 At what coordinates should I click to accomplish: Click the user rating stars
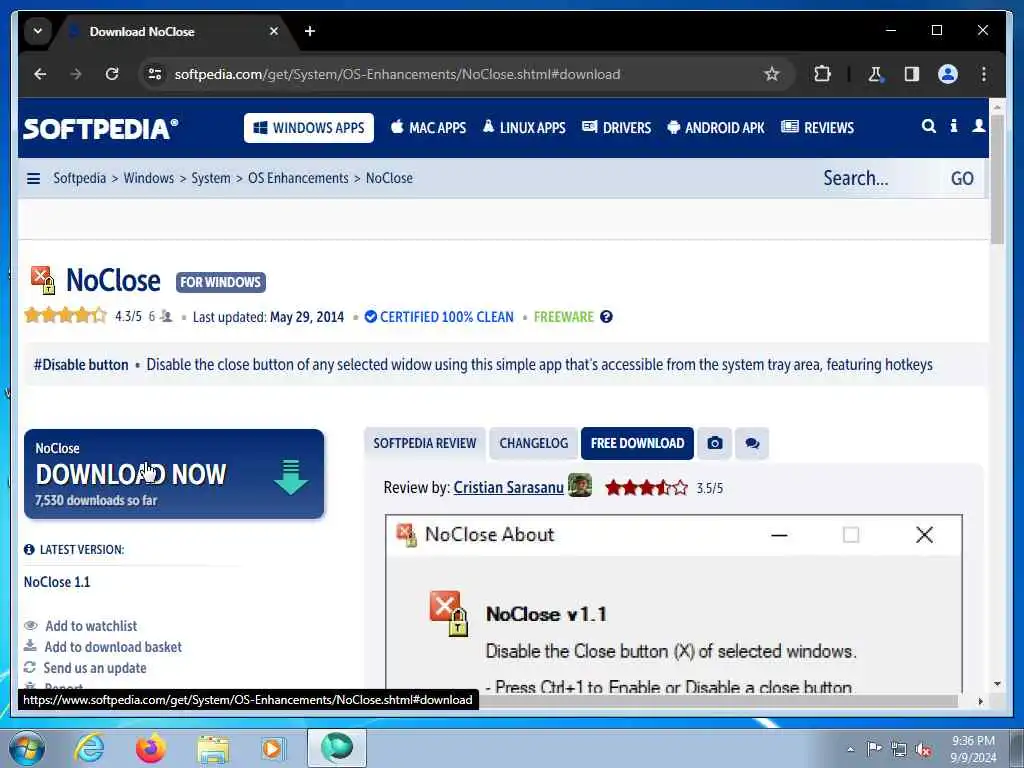65,316
